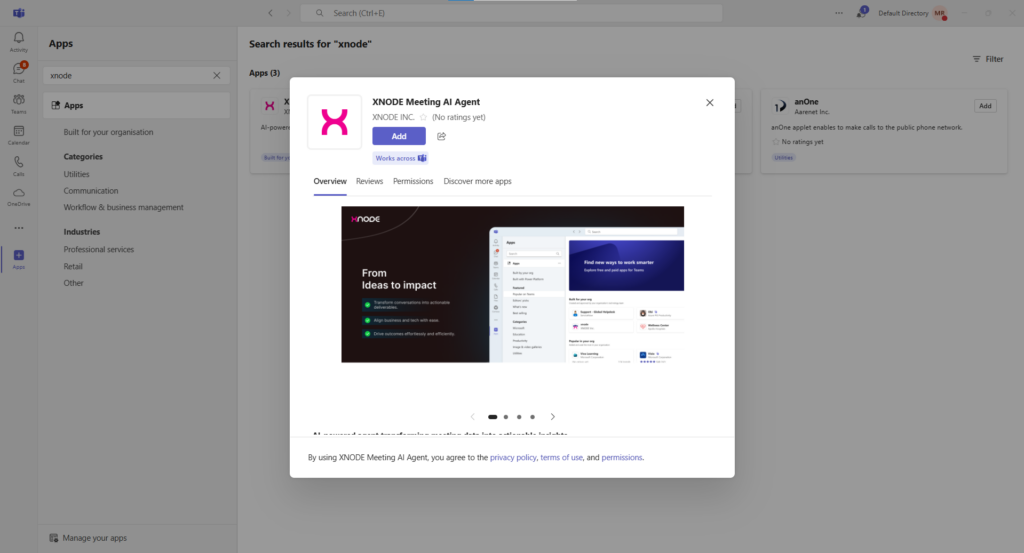Show the previous screenshot in carousel

coord(473,417)
